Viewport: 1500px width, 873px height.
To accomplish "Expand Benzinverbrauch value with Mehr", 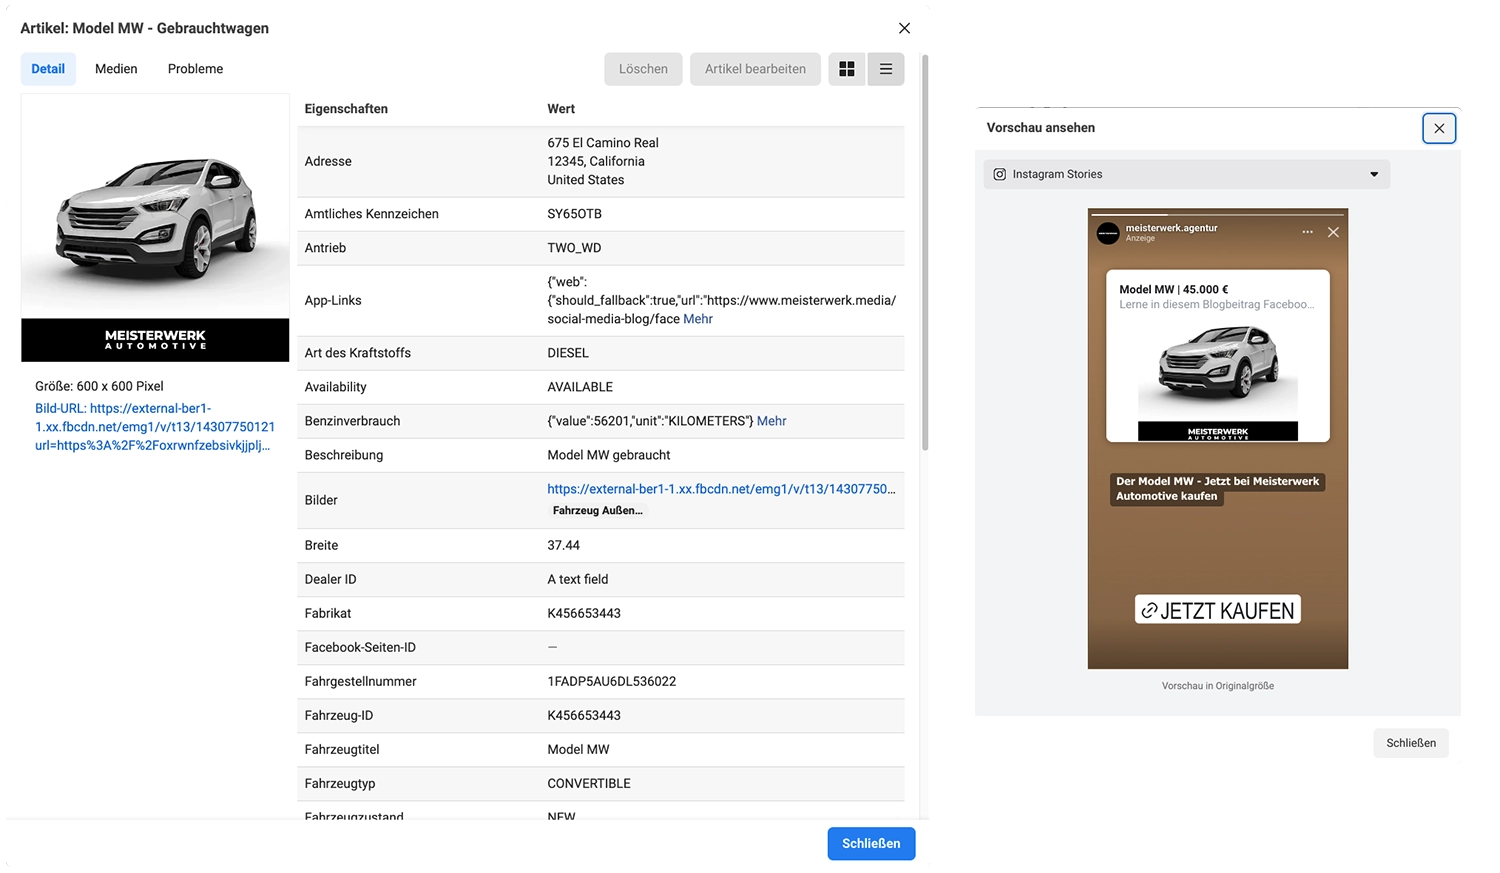I will pos(771,421).
